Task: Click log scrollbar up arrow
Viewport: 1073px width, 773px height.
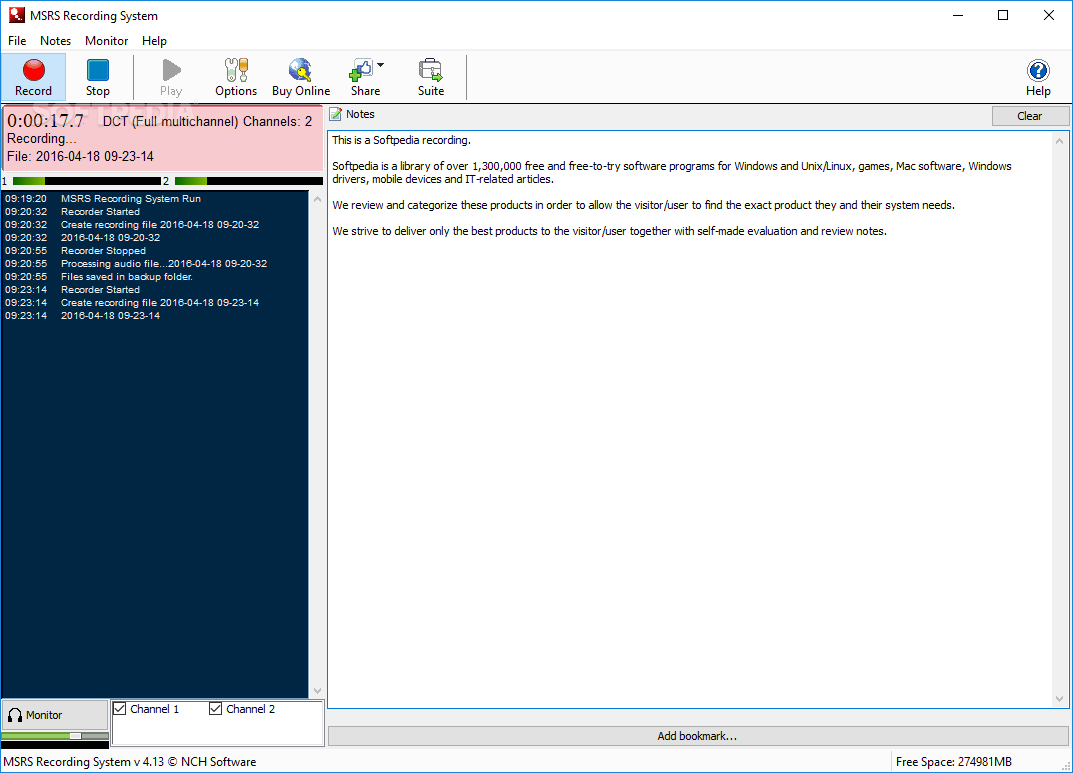Action: point(317,199)
